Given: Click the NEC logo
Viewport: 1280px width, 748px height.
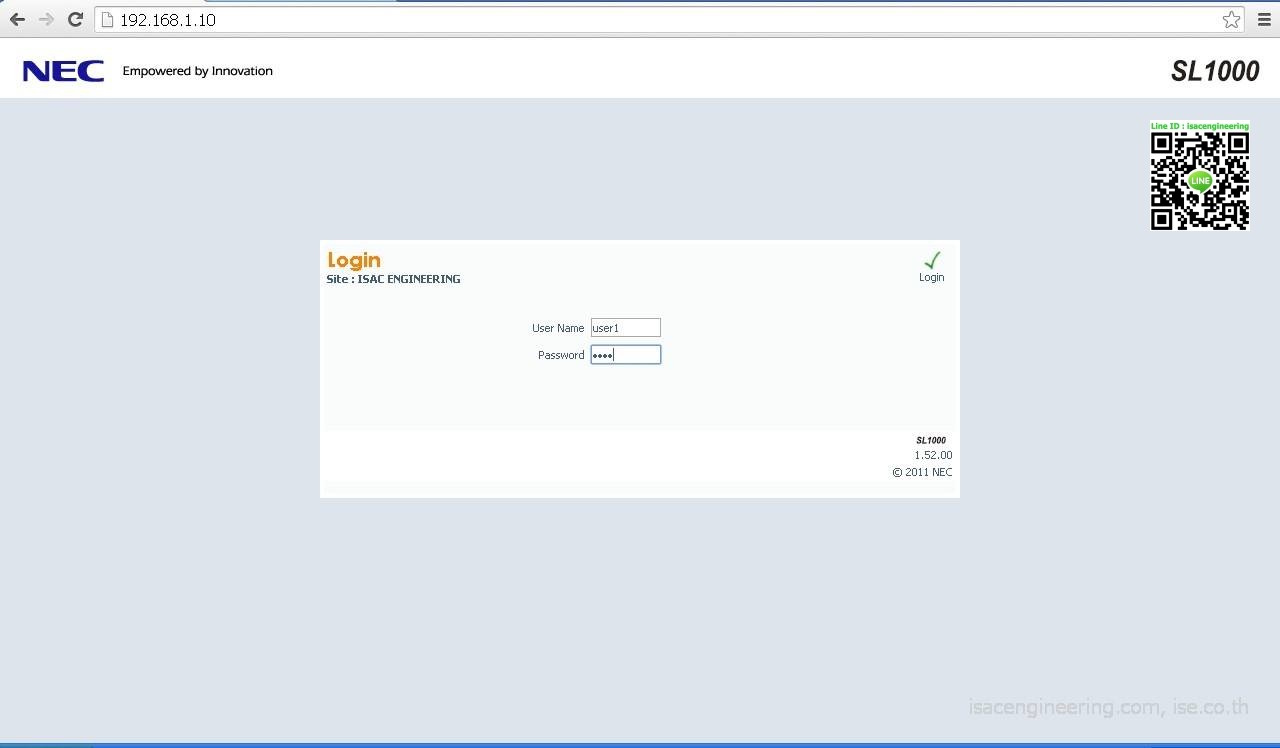Looking at the screenshot, I should tap(63, 71).
